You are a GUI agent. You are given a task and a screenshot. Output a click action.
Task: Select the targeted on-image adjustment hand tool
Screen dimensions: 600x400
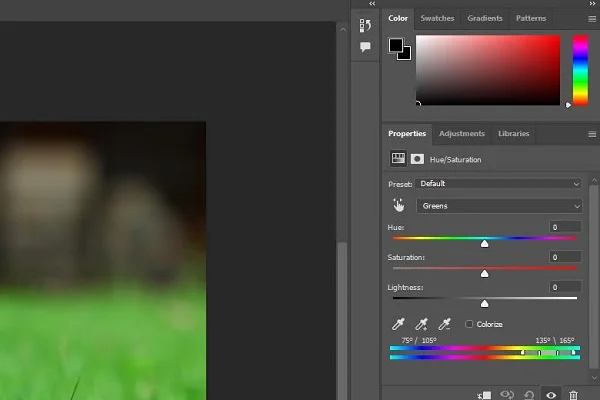coord(398,205)
